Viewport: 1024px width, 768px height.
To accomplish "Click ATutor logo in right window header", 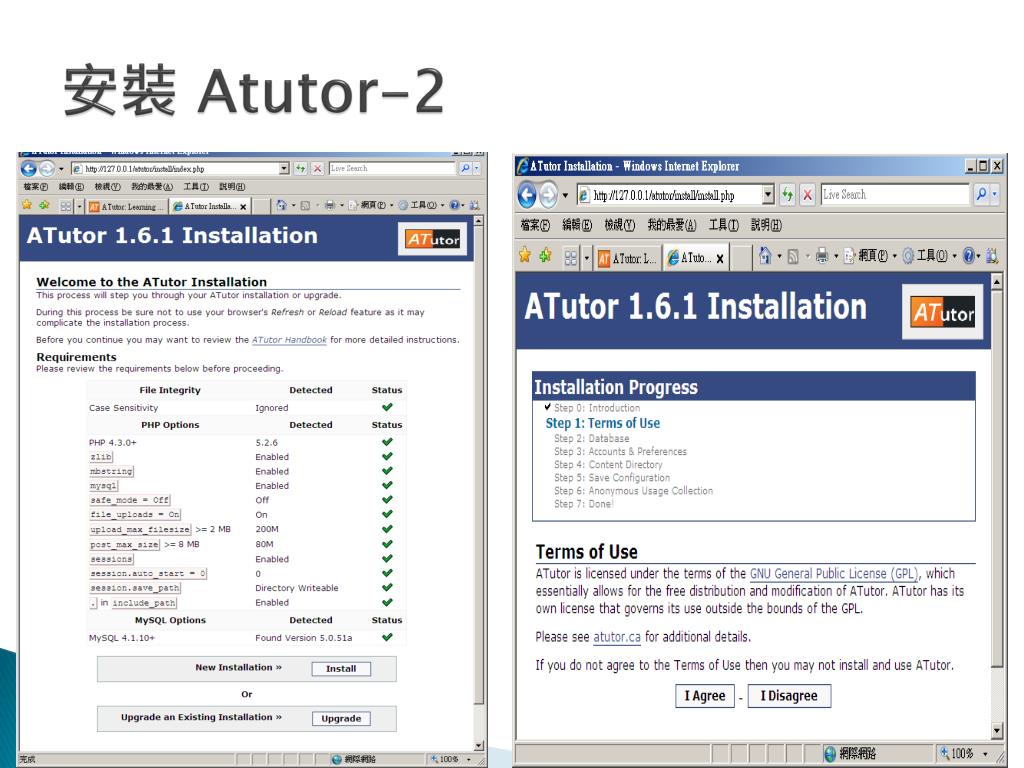I will coord(942,312).
